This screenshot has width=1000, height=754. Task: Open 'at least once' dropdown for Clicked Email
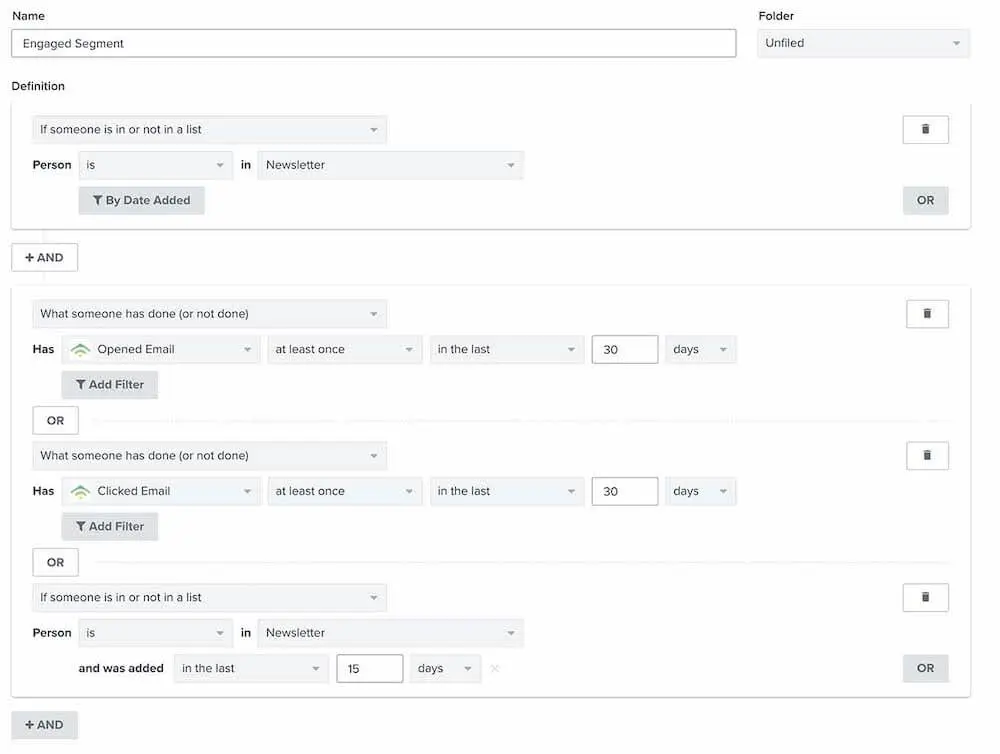pyautogui.click(x=344, y=492)
